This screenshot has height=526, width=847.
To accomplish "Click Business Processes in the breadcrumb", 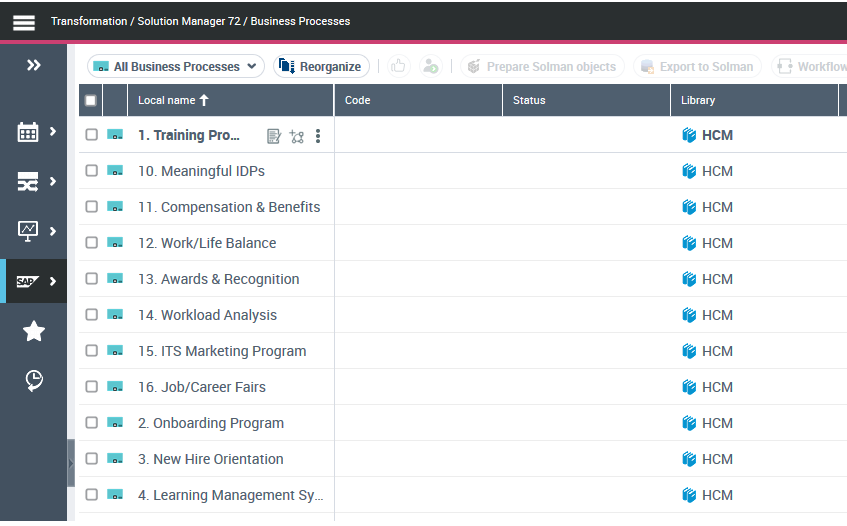I will coord(301,21).
